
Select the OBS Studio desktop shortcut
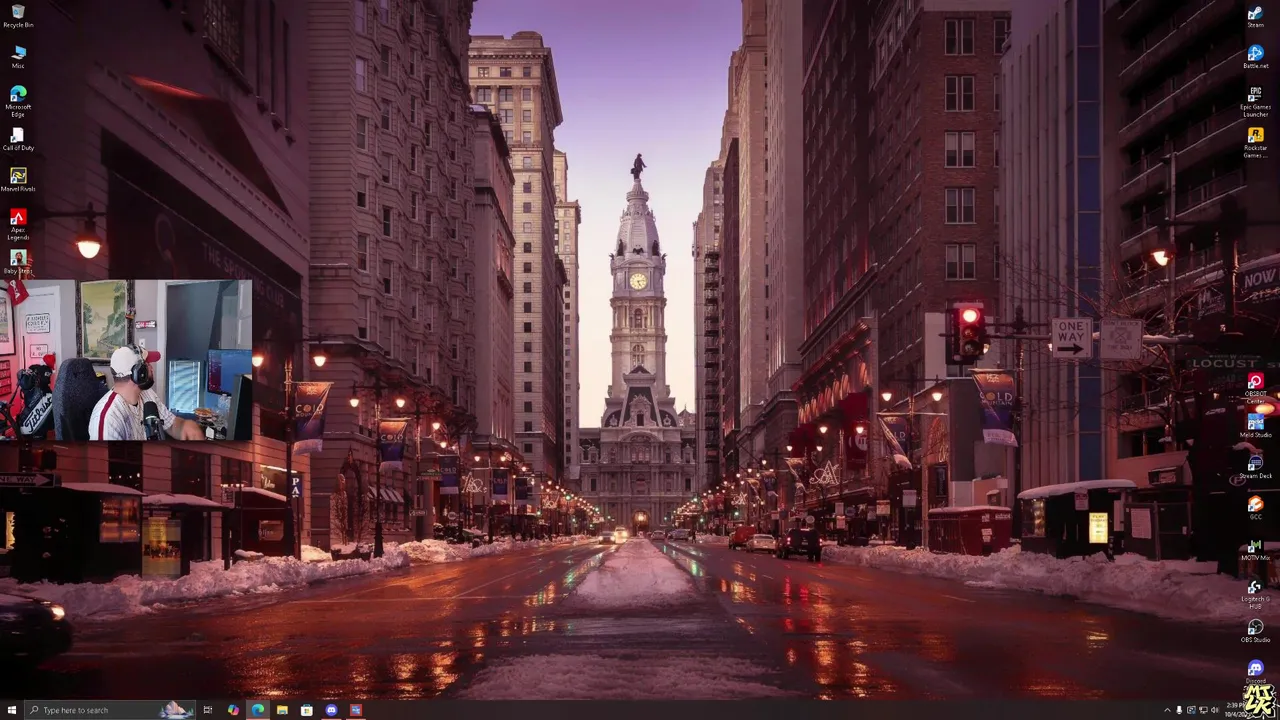coord(1255,630)
